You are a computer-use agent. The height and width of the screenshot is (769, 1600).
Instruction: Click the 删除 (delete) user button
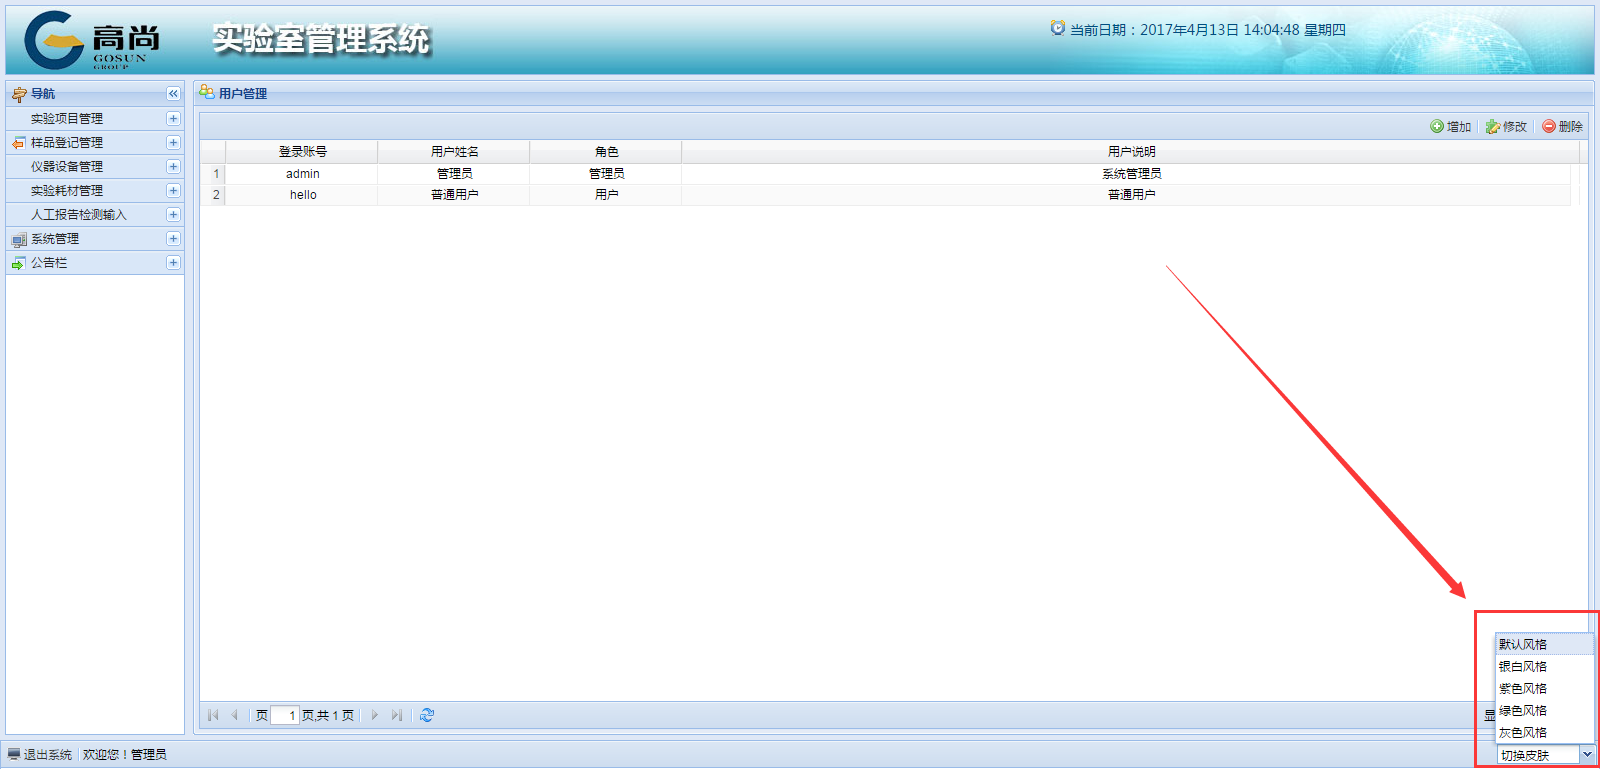[1562, 127]
